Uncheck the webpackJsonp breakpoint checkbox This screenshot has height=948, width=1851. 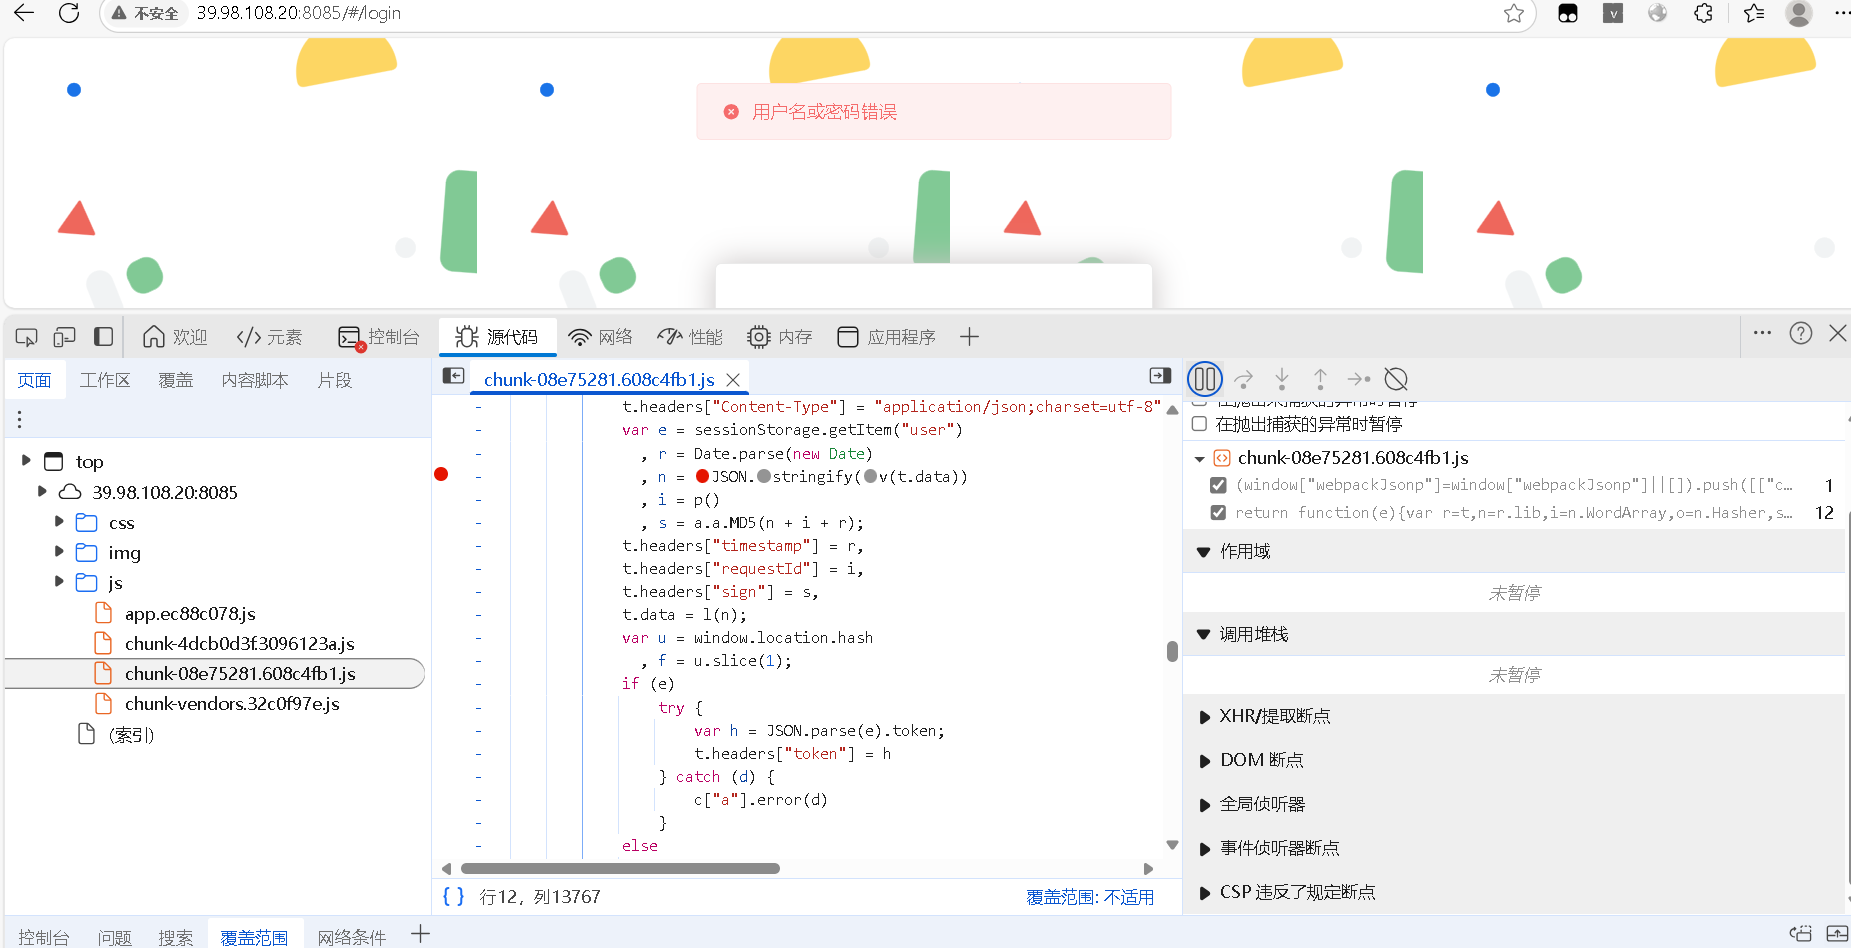click(x=1218, y=485)
